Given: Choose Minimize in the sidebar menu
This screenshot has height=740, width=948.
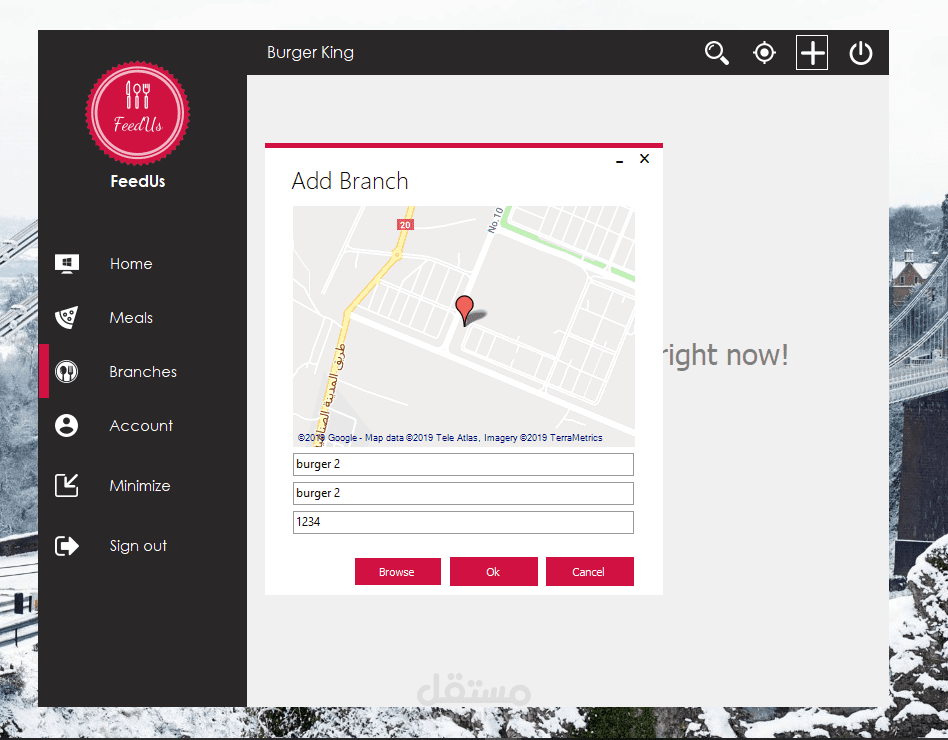Looking at the screenshot, I should 140,485.
